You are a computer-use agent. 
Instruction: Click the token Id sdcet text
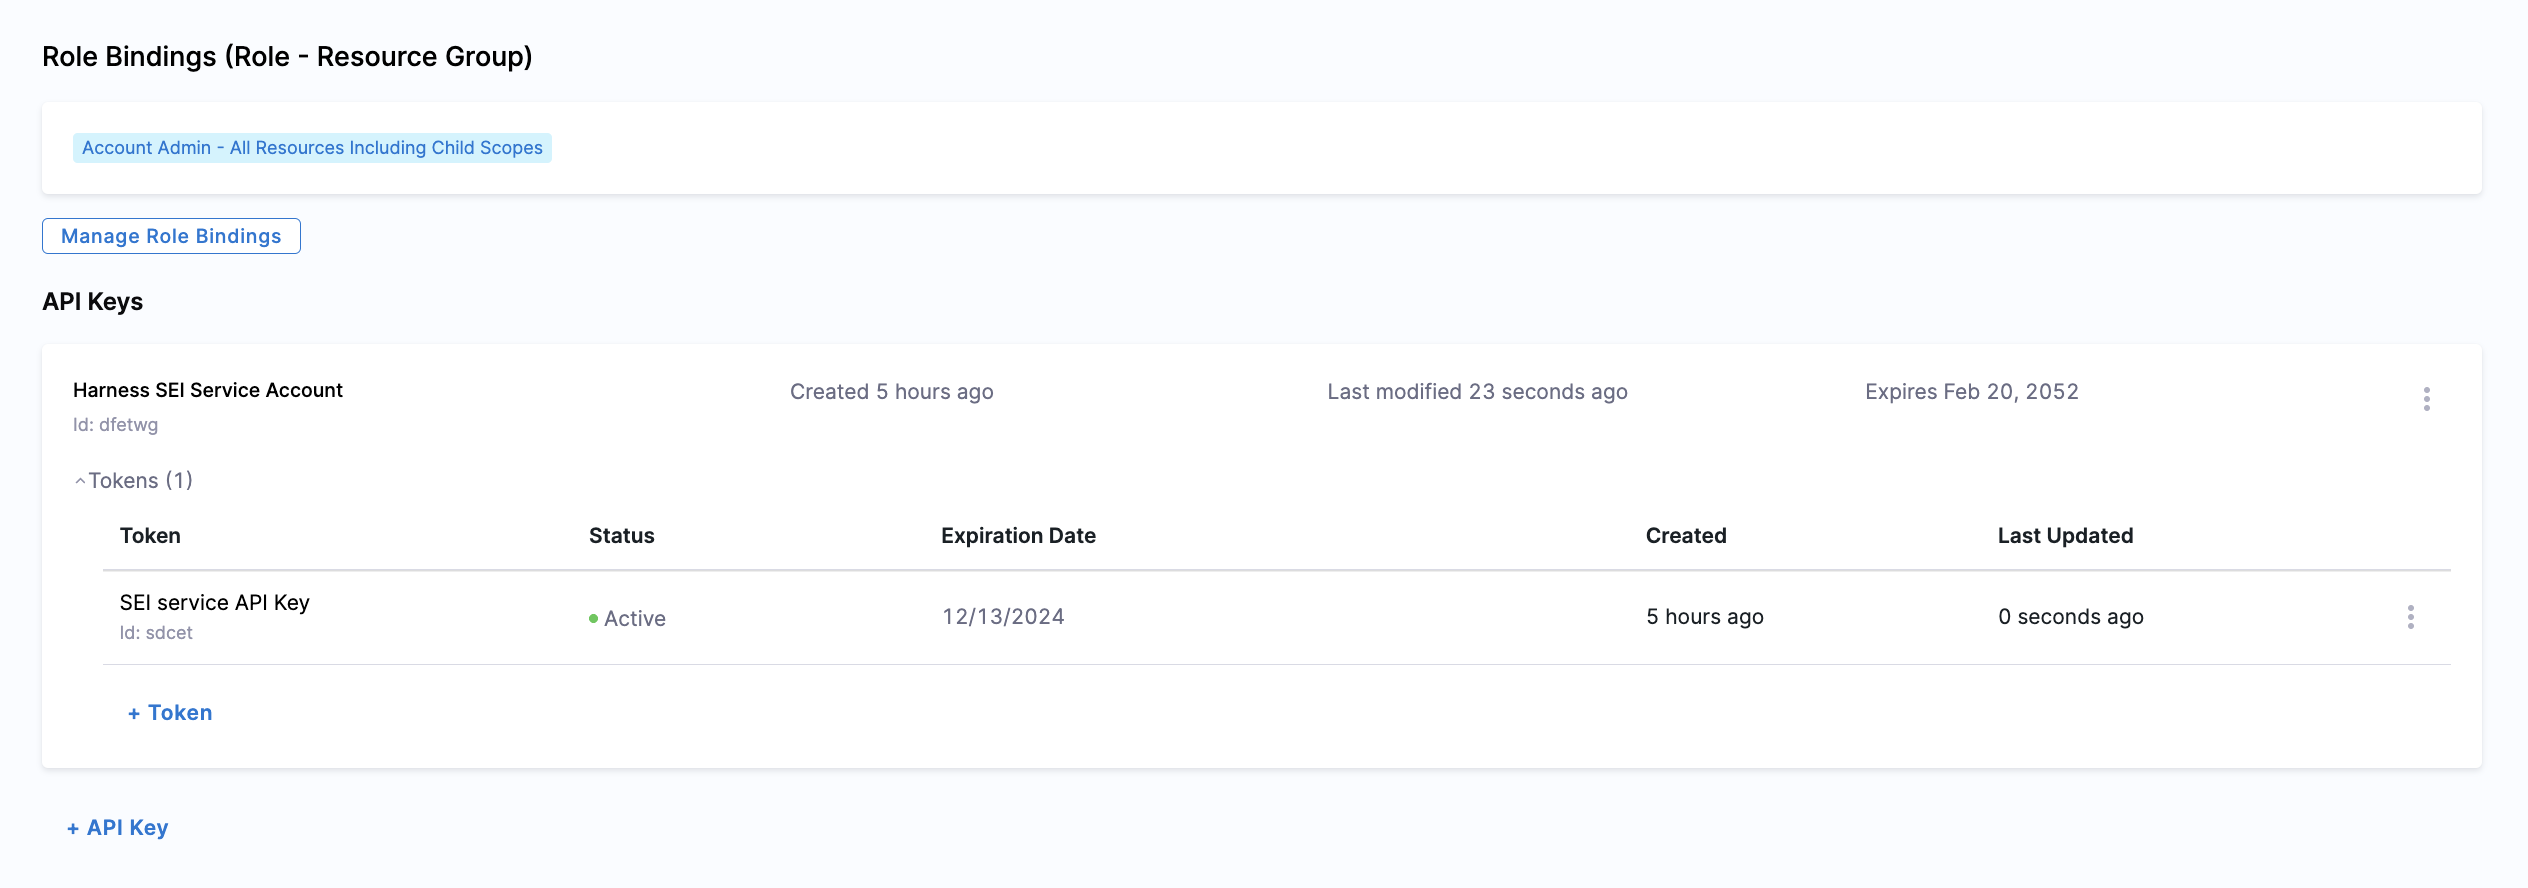[156, 633]
